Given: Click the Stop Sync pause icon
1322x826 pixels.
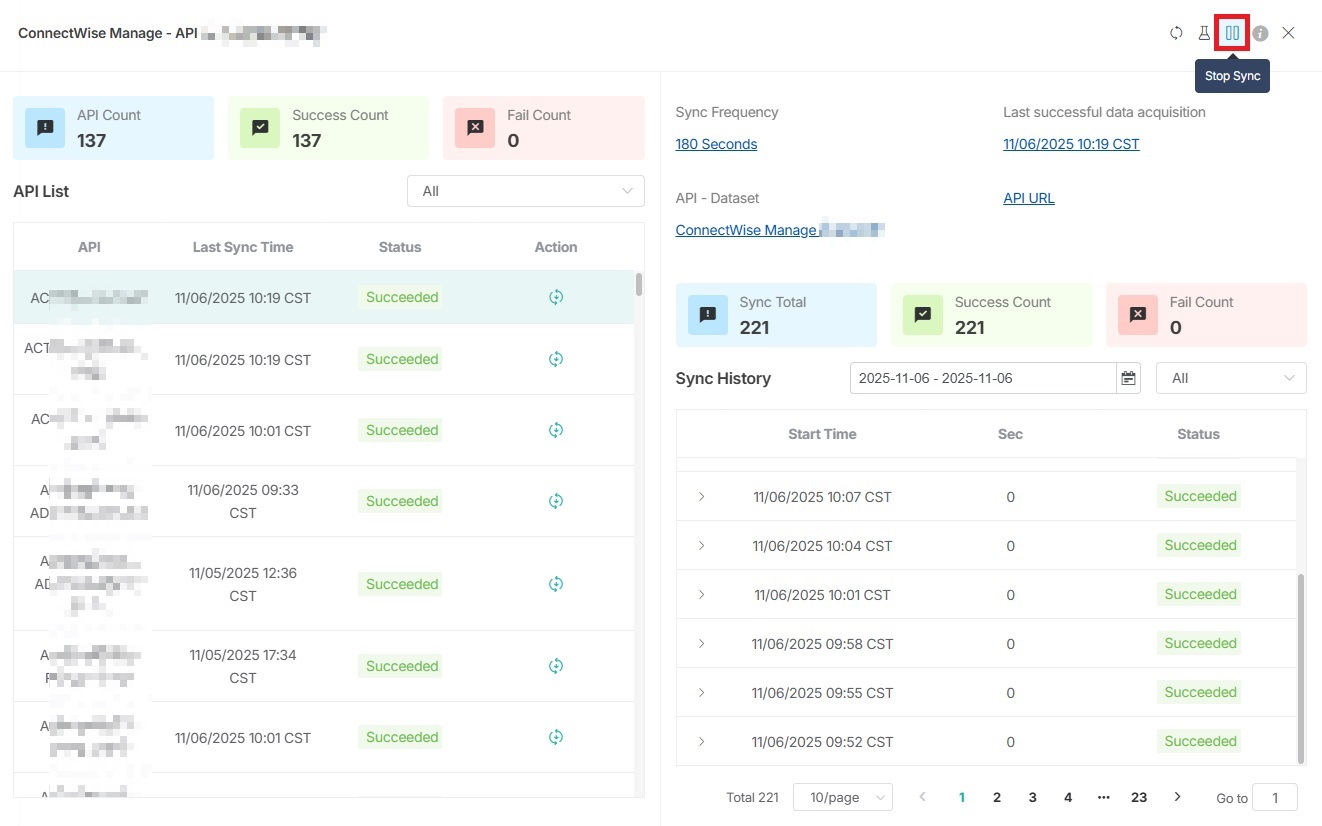Looking at the screenshot, I should (1232, 33).
